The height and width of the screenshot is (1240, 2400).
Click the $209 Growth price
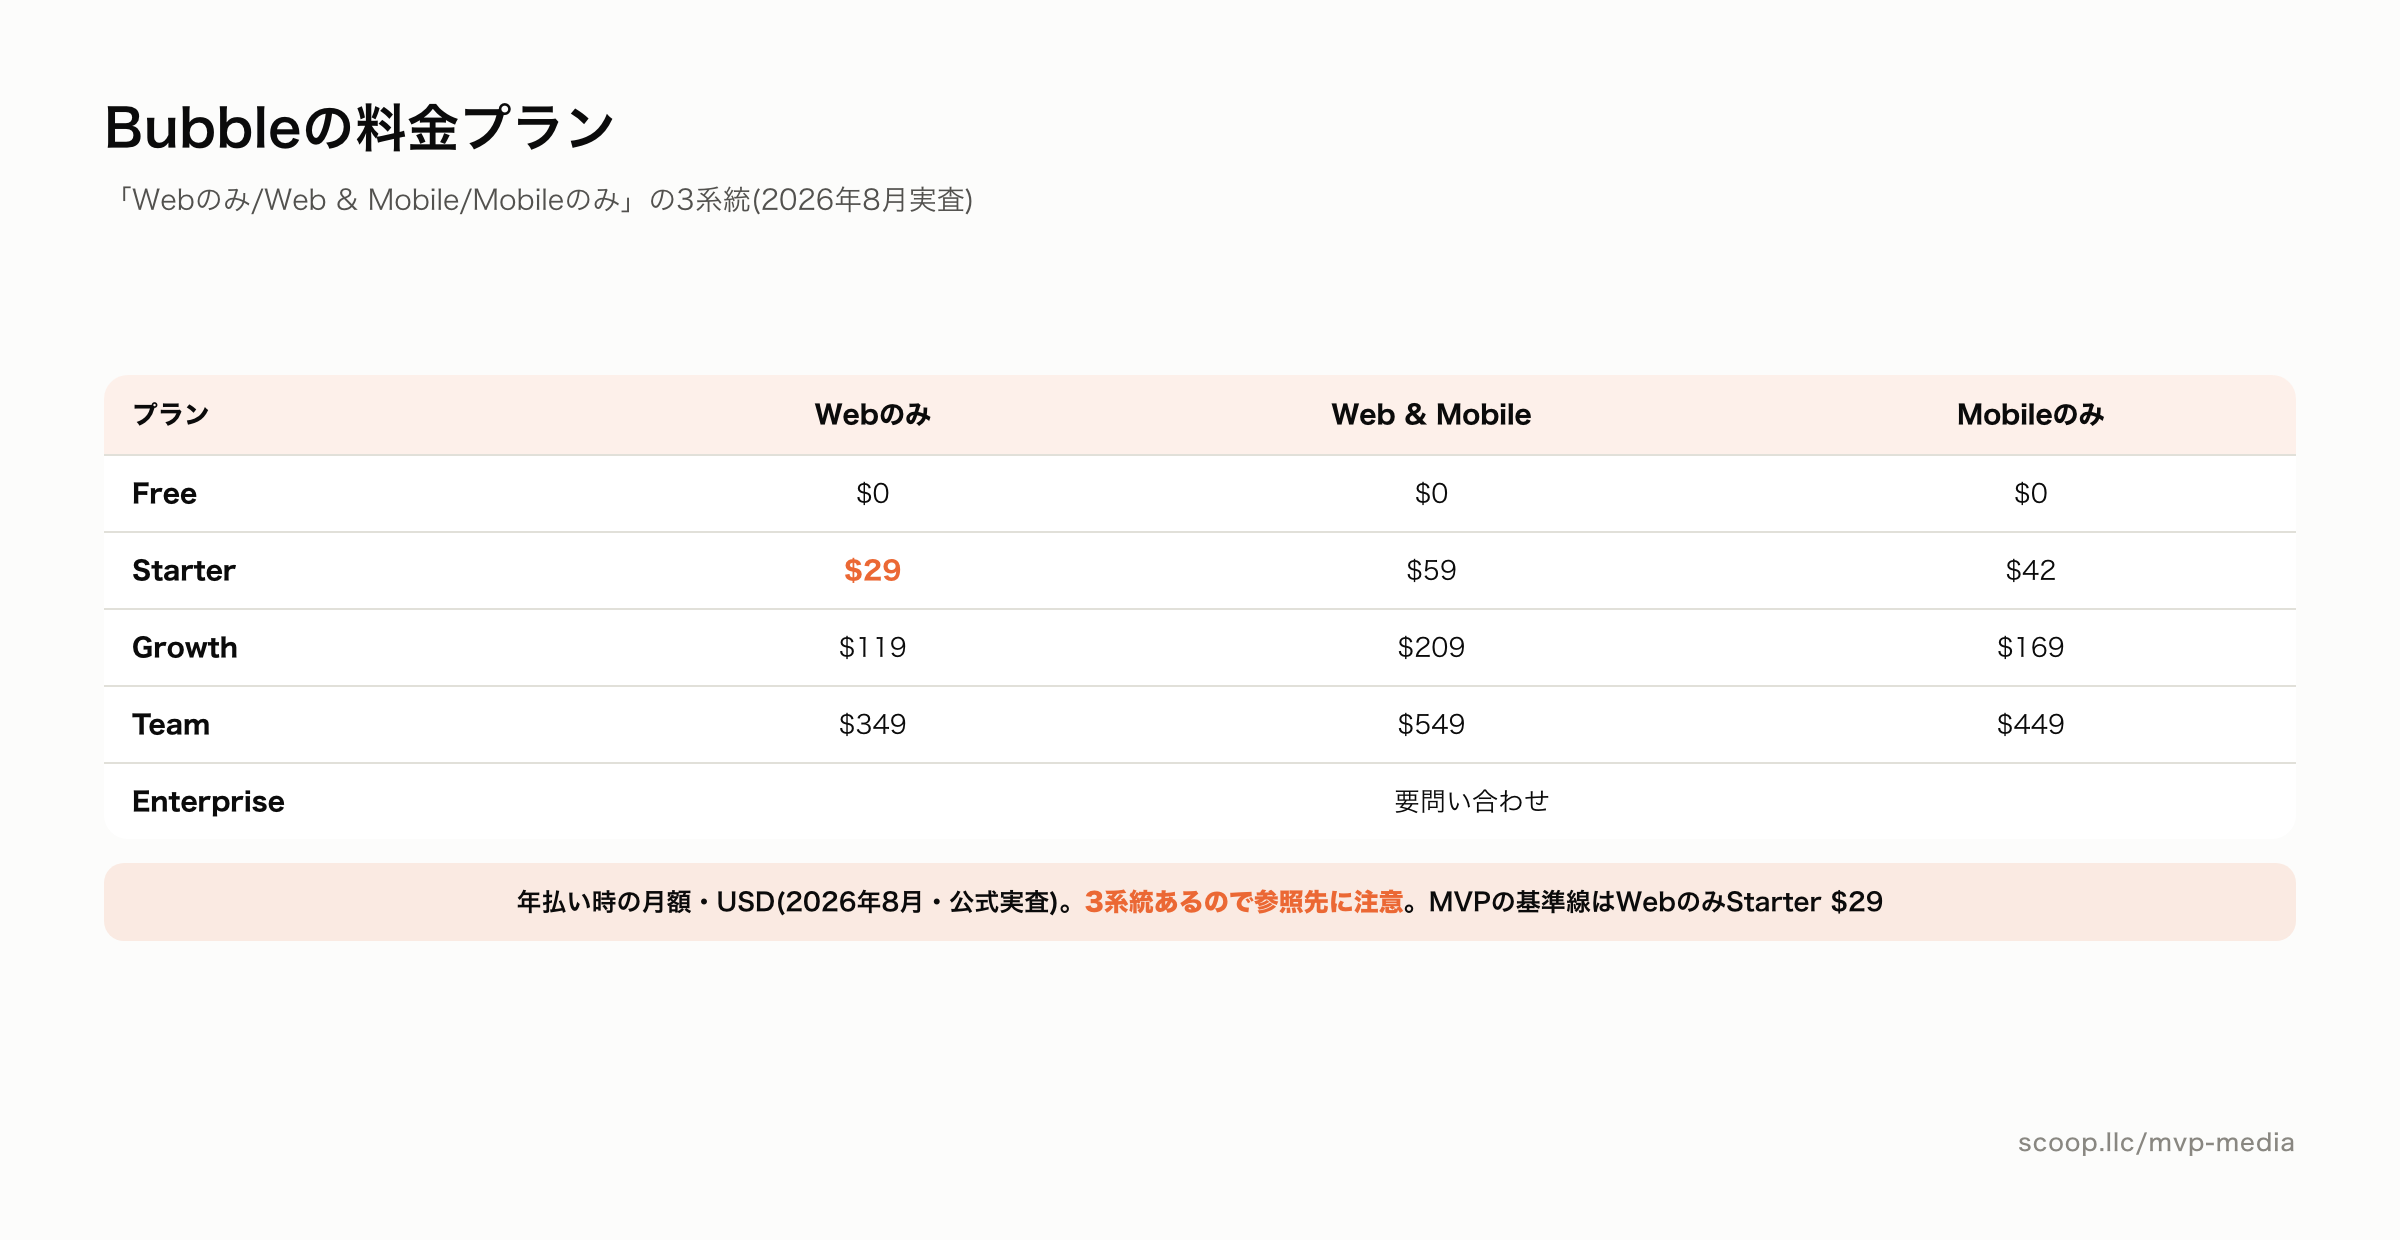[1431, 647]
